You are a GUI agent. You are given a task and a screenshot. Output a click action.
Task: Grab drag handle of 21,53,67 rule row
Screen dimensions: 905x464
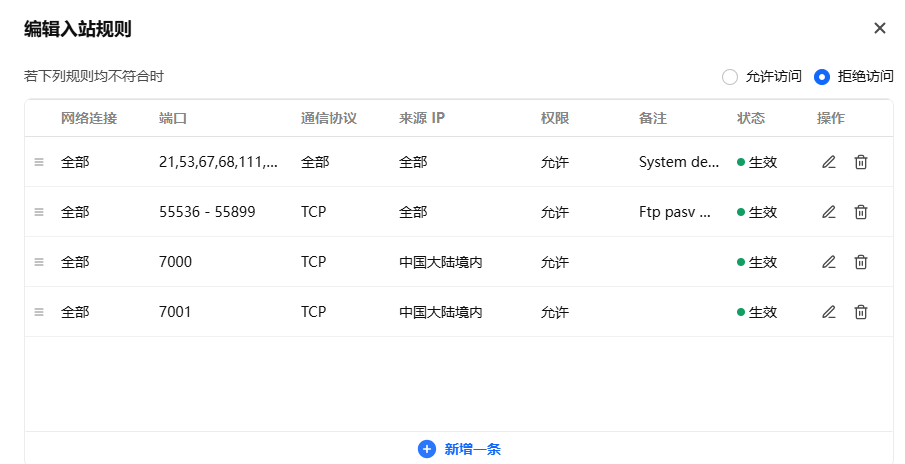click(x=39, y=162)
